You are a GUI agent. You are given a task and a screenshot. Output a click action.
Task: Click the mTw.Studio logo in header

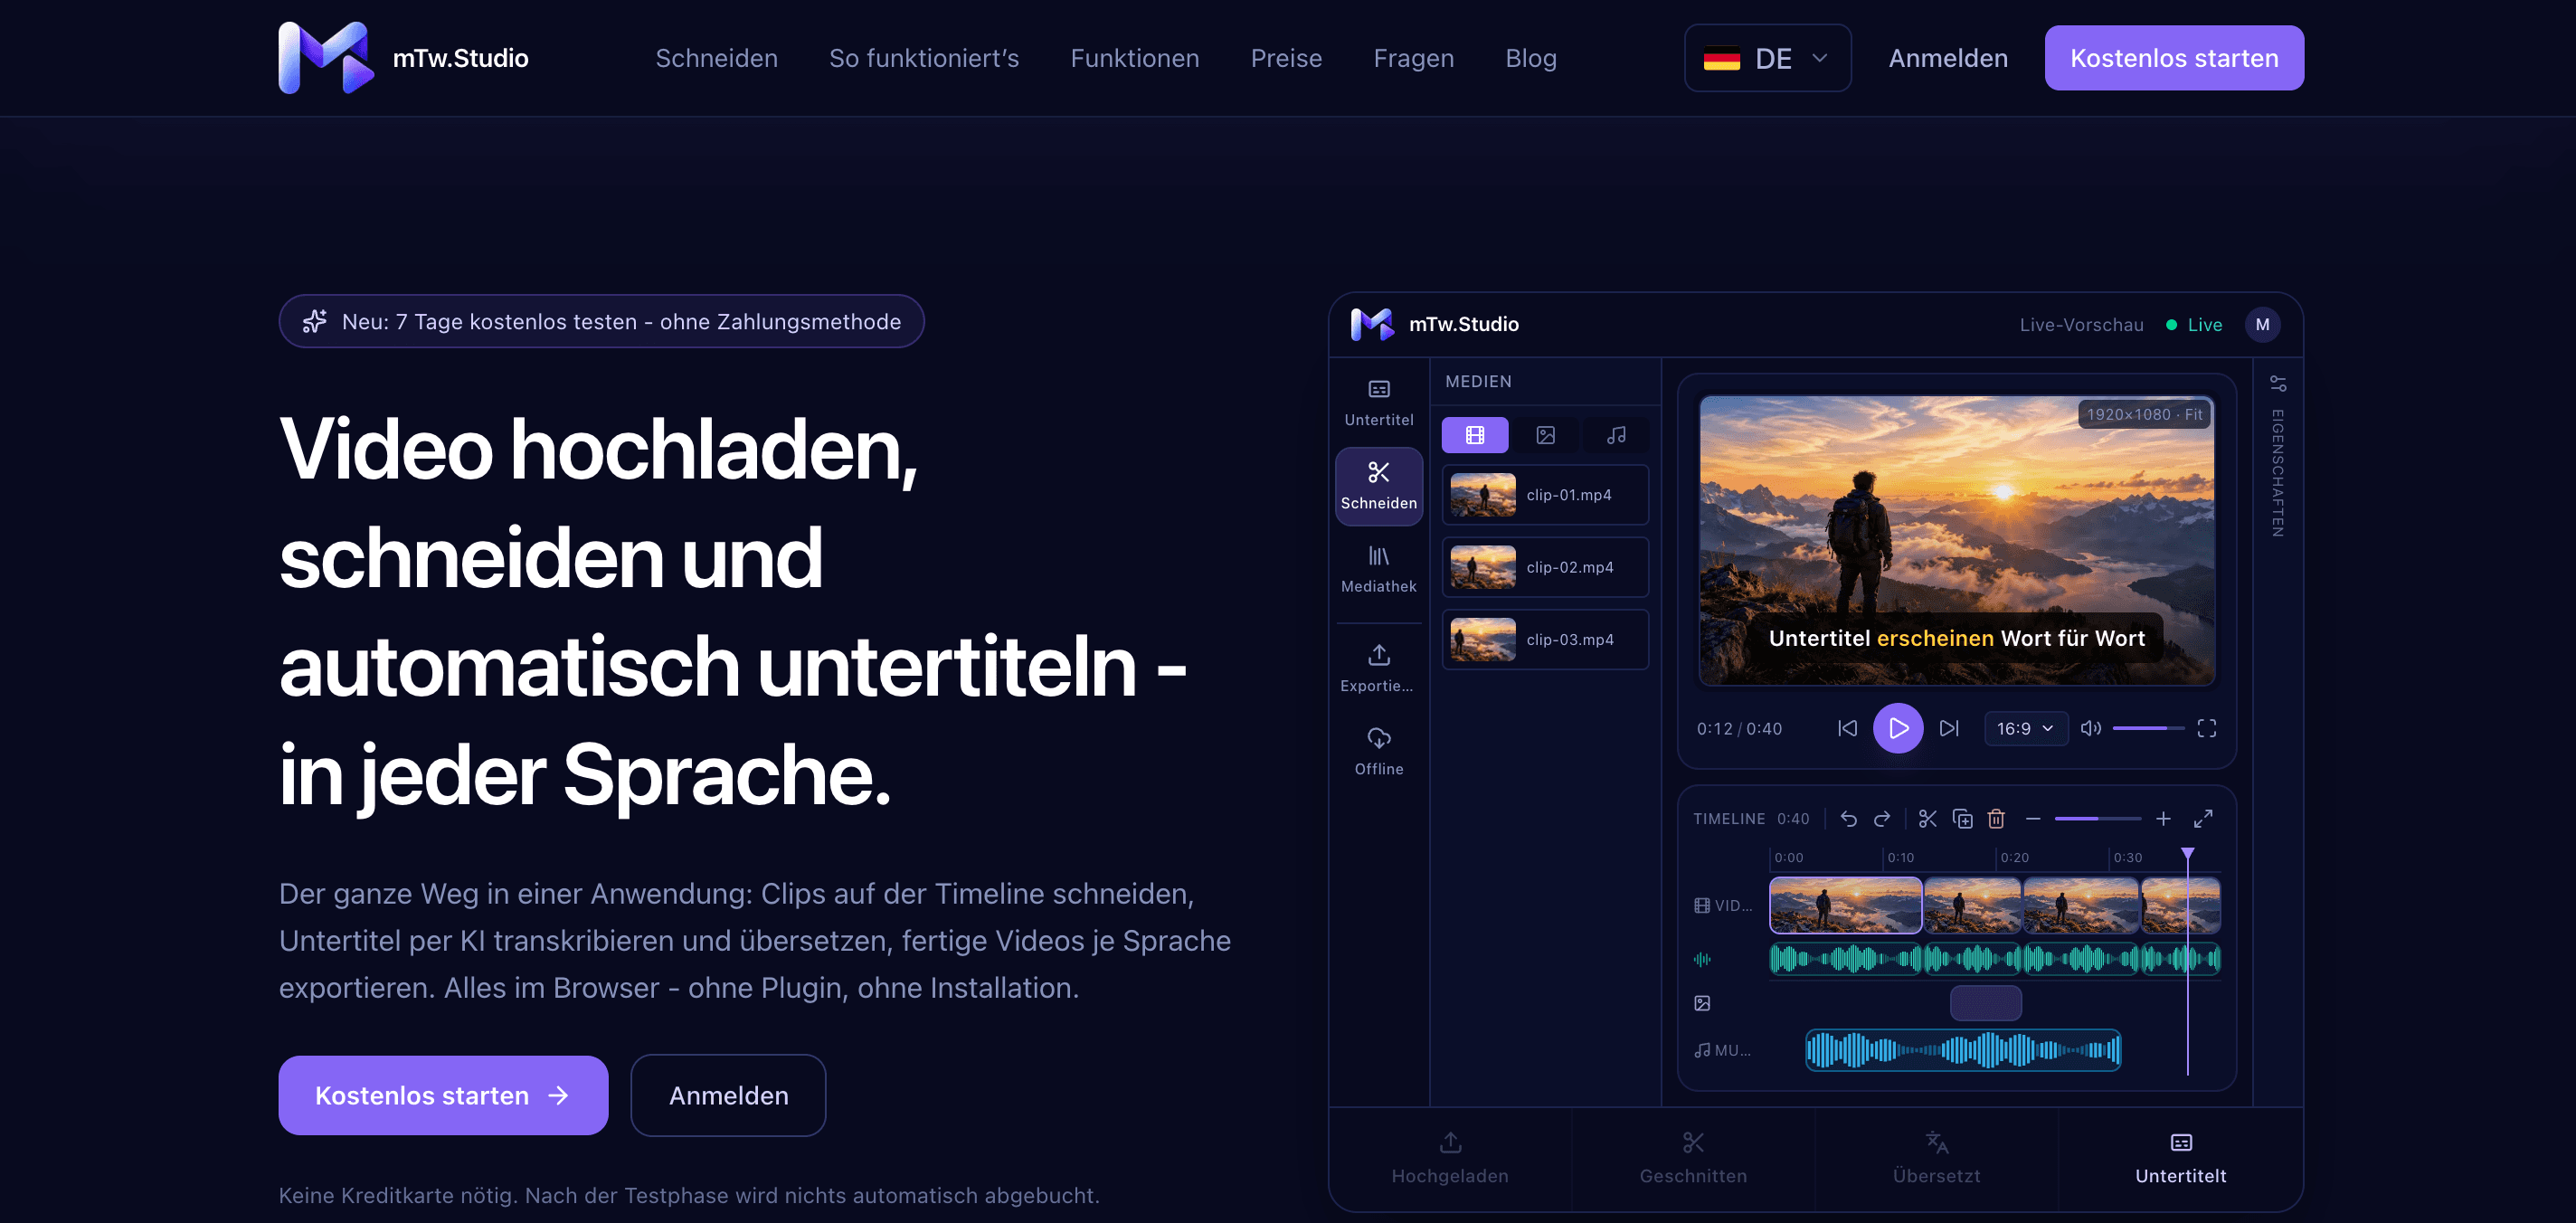click(403, 58)
